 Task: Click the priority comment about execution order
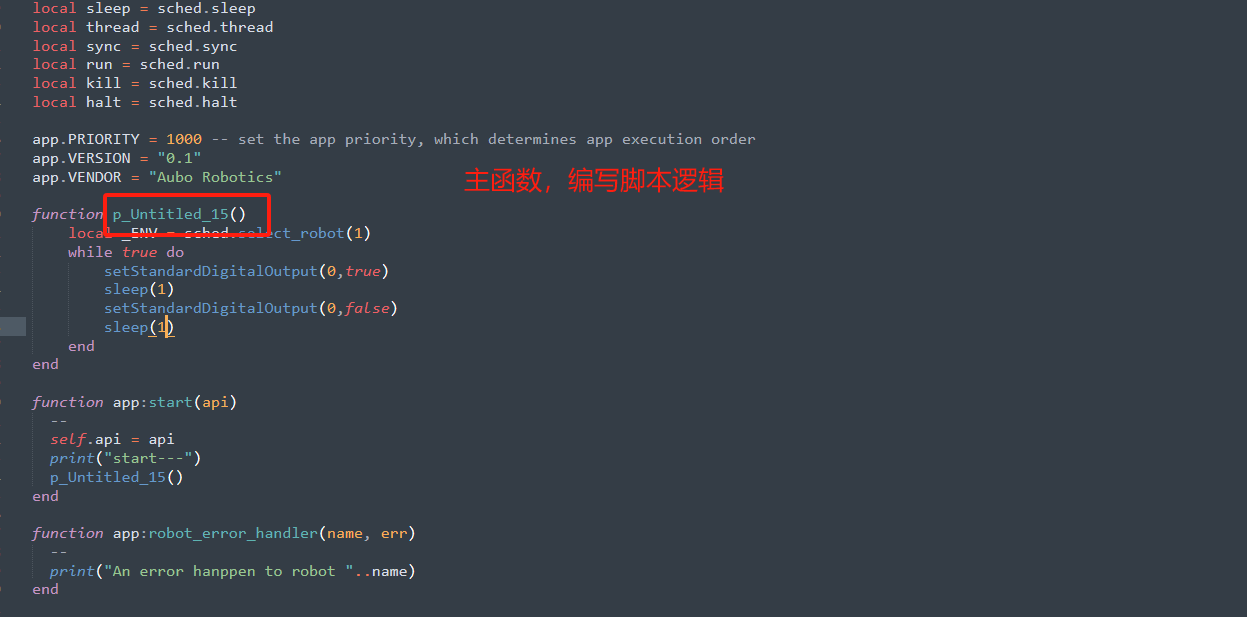(483, 139)
